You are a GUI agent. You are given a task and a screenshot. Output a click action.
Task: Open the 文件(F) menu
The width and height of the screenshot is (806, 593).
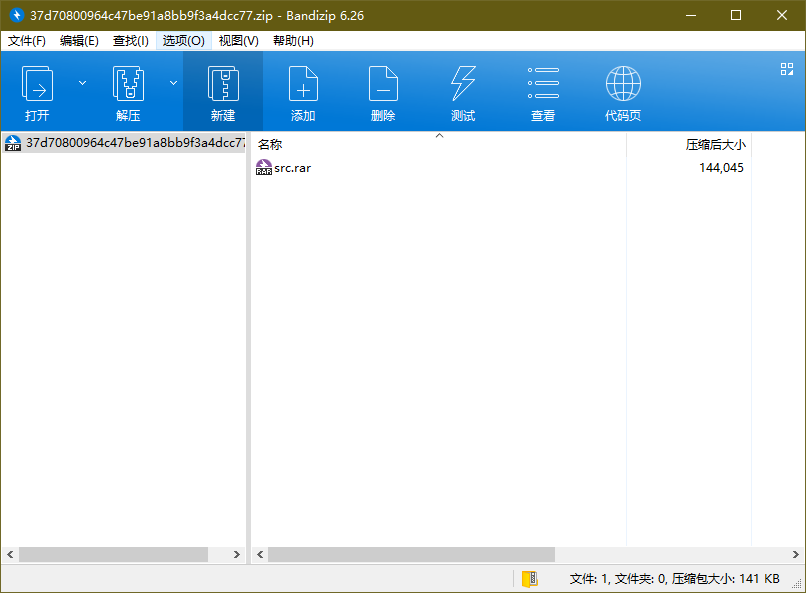pyautogui.click(x=27, y=41)
